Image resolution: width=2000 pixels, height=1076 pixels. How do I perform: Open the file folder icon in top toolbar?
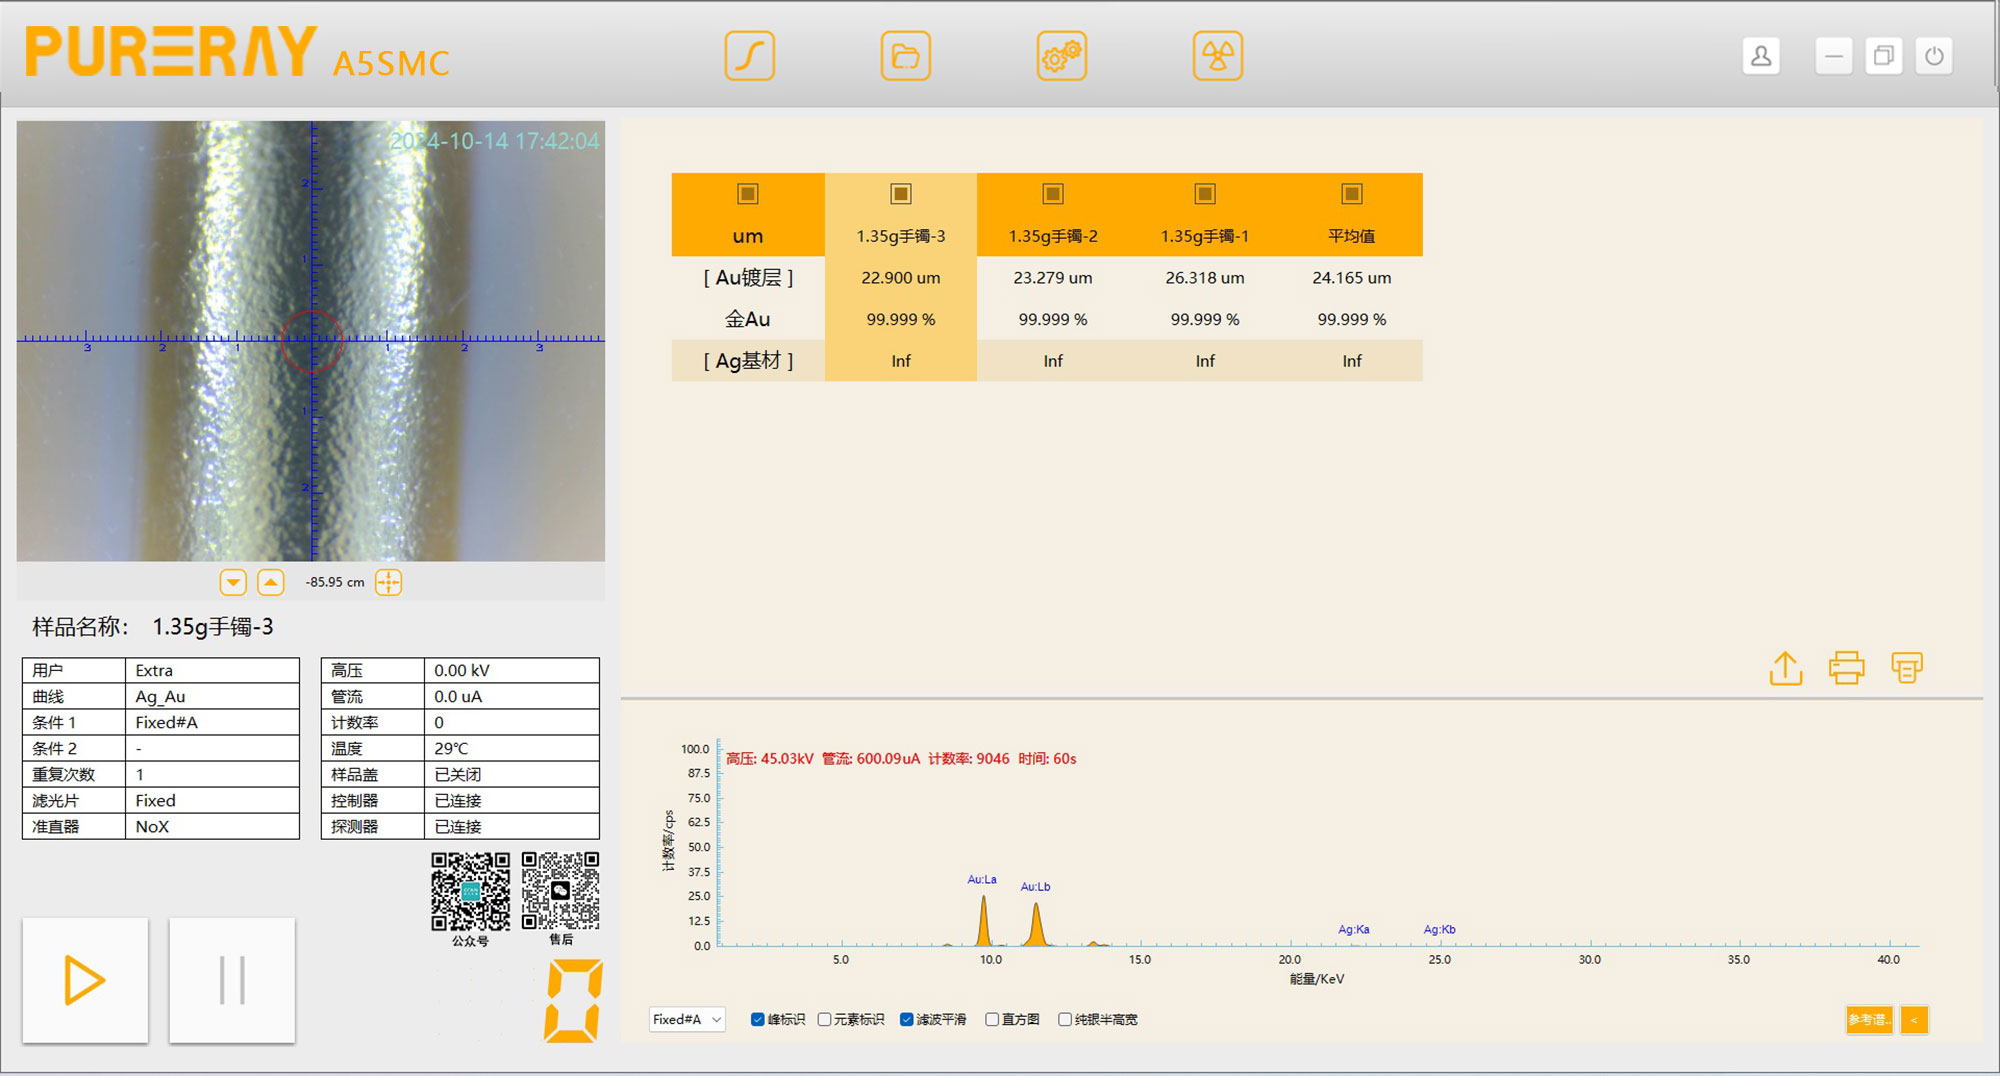pyautogui.click(x=905, y=56)
